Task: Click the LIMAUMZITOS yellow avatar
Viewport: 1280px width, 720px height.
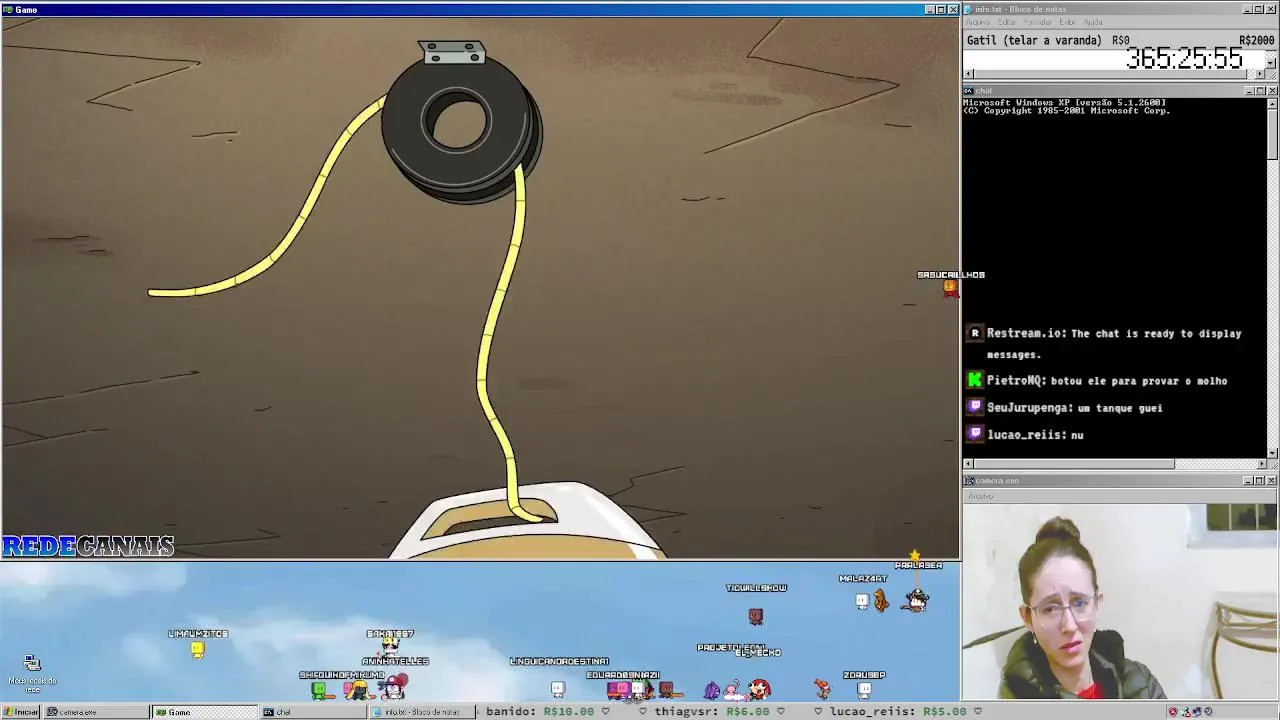Action: click(198, 650)
